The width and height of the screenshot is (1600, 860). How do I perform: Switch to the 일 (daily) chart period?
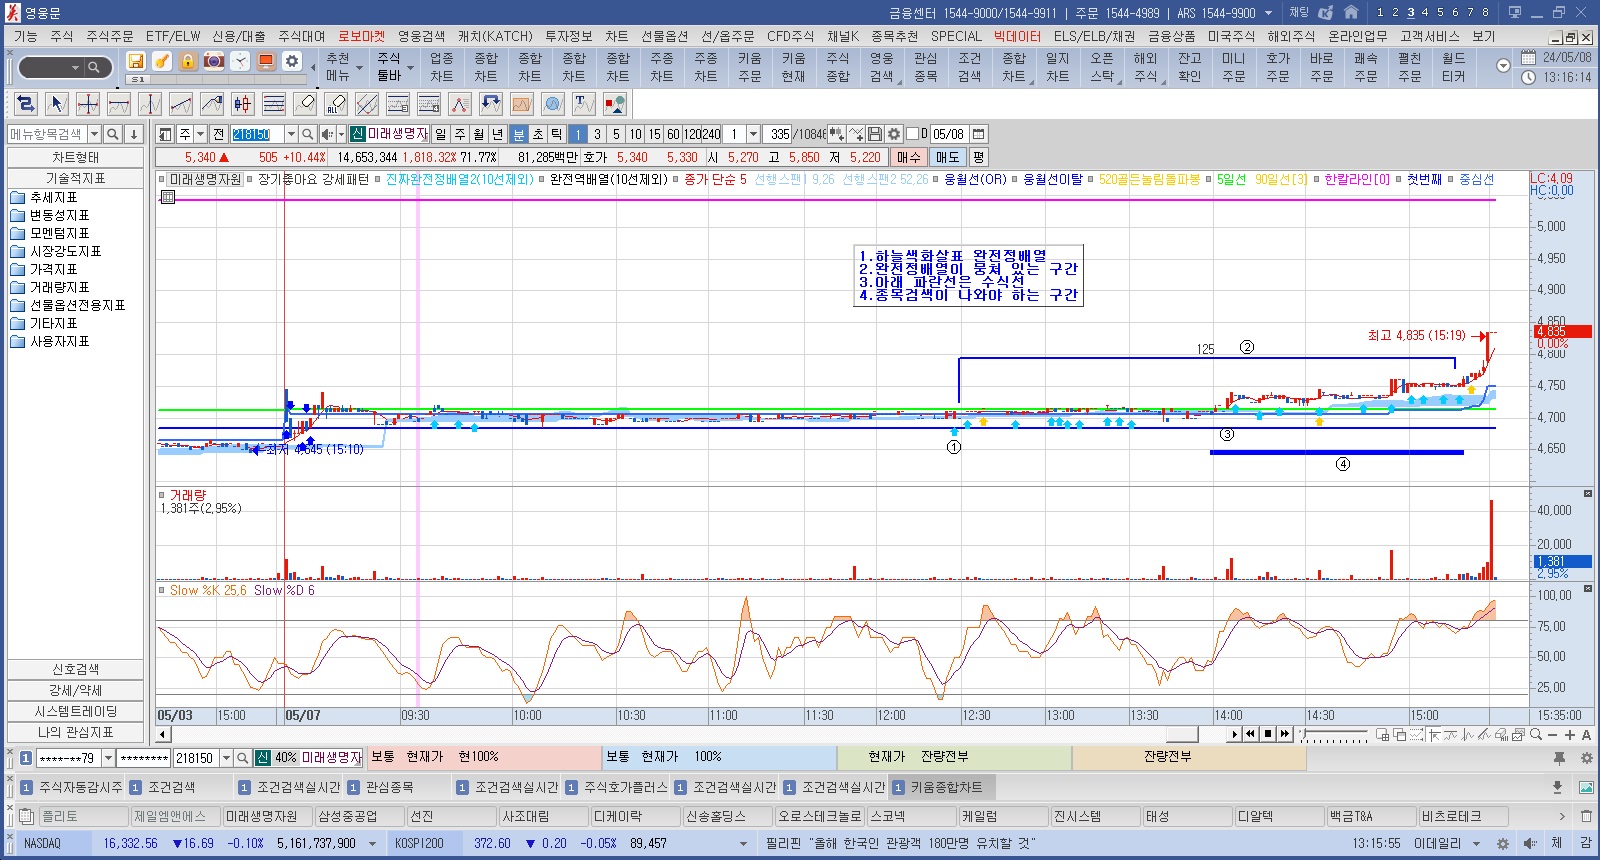tap(441, 134)
